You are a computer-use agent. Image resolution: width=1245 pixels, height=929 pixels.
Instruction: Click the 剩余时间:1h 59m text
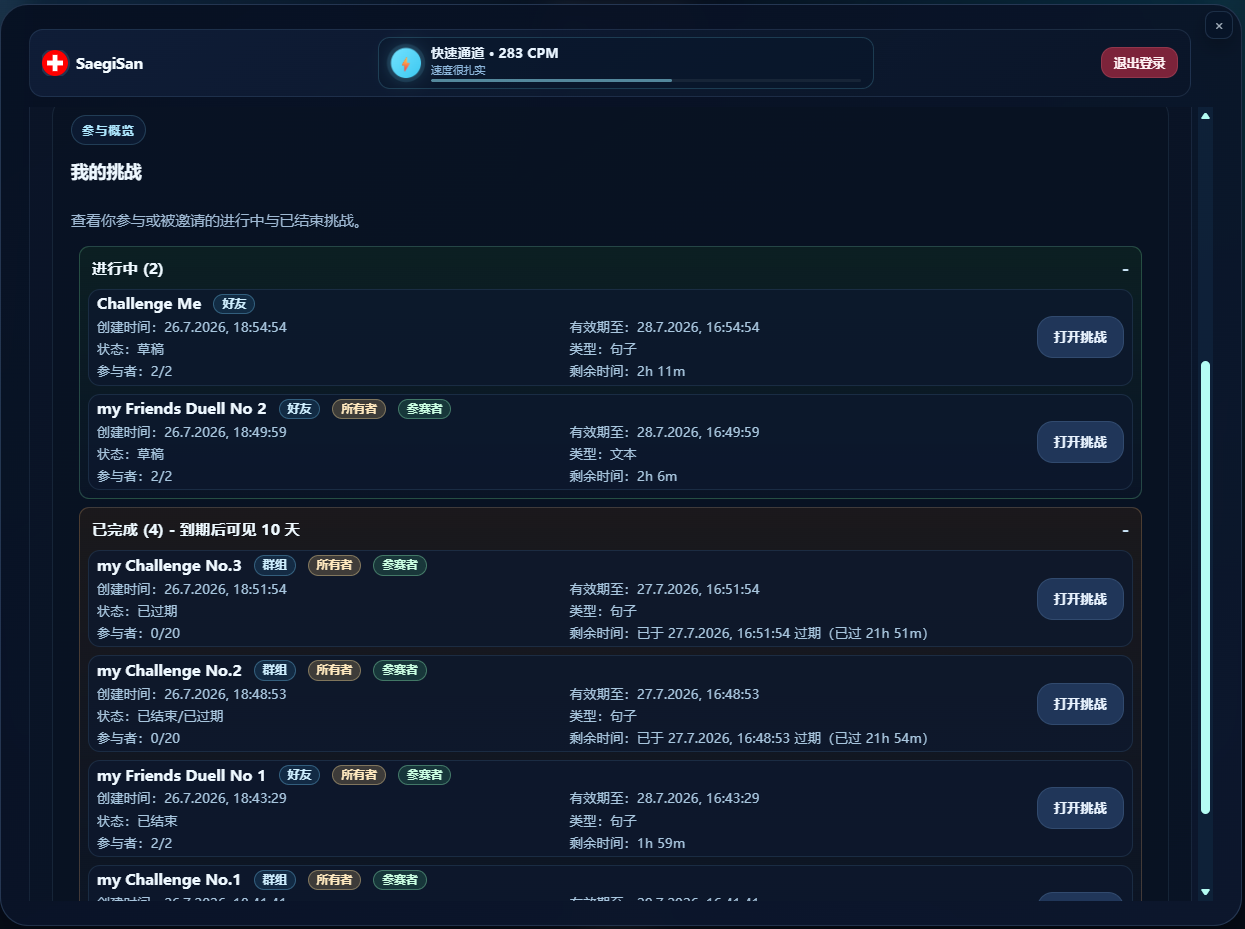click(x=627, y=843)
